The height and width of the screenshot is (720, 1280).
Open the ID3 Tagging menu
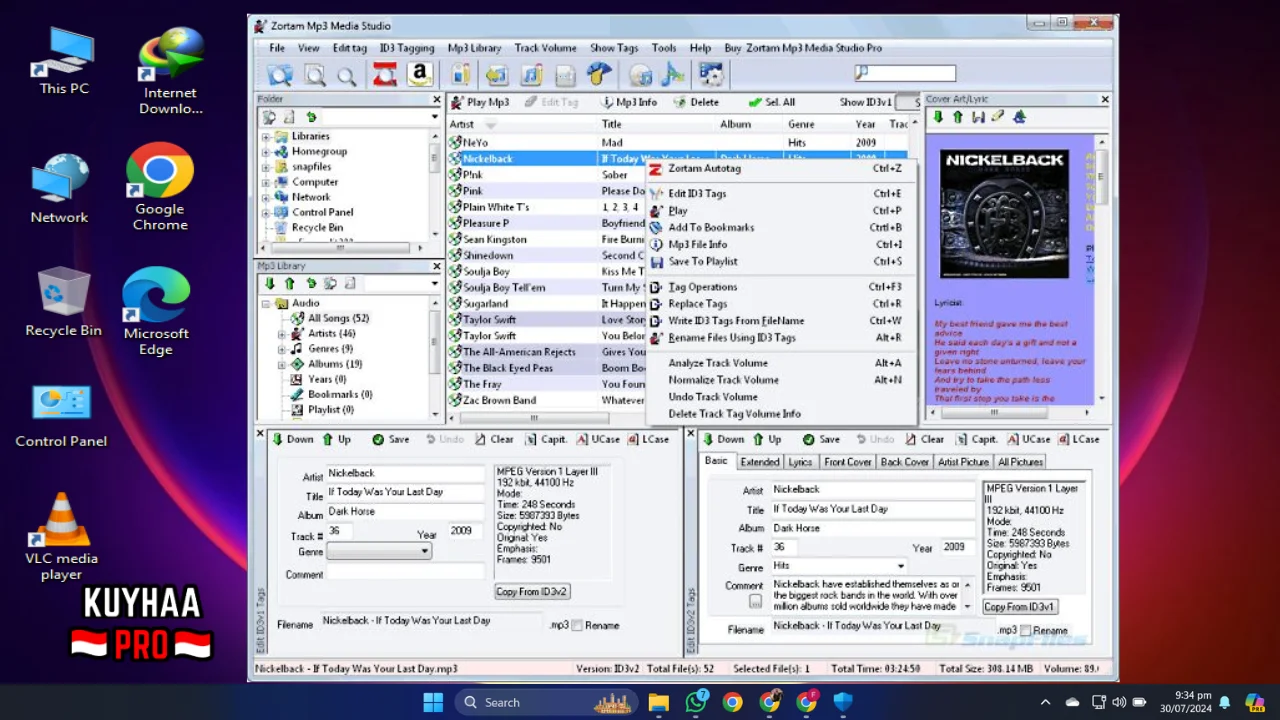click(406, 48)
